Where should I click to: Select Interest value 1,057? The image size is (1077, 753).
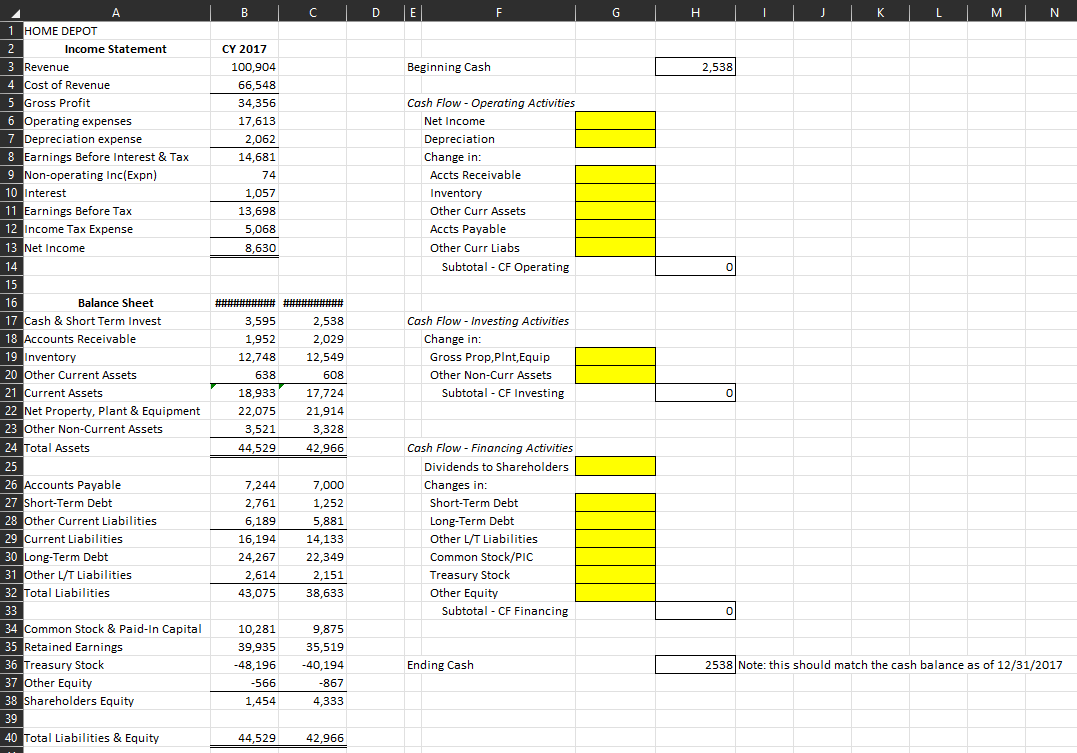(245, 193)
